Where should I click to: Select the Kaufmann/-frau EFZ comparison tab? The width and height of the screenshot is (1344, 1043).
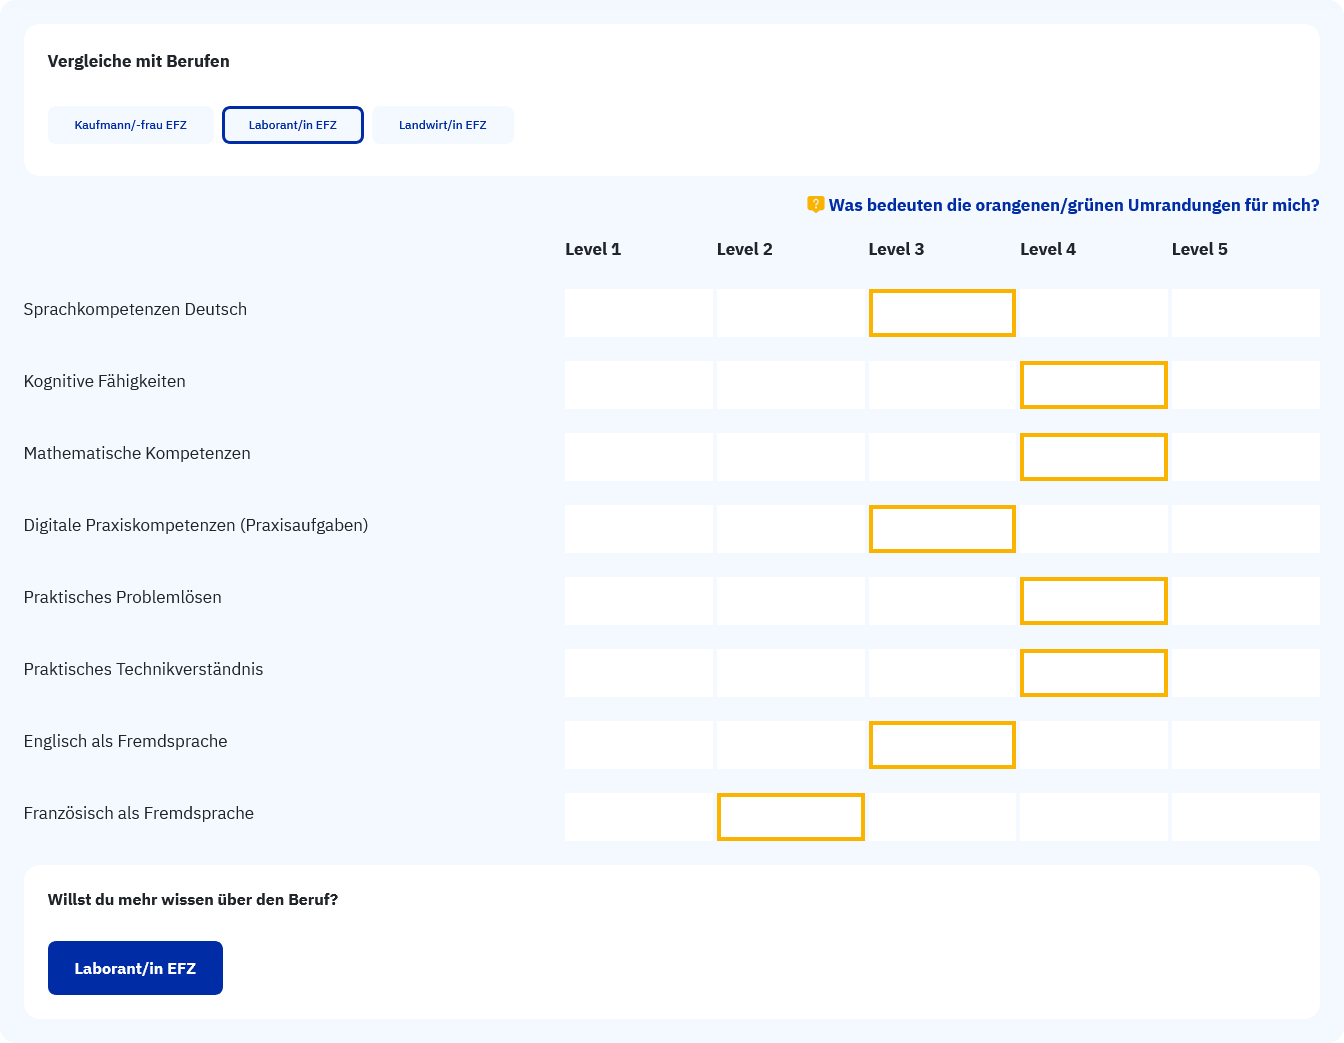click(131, 125)
